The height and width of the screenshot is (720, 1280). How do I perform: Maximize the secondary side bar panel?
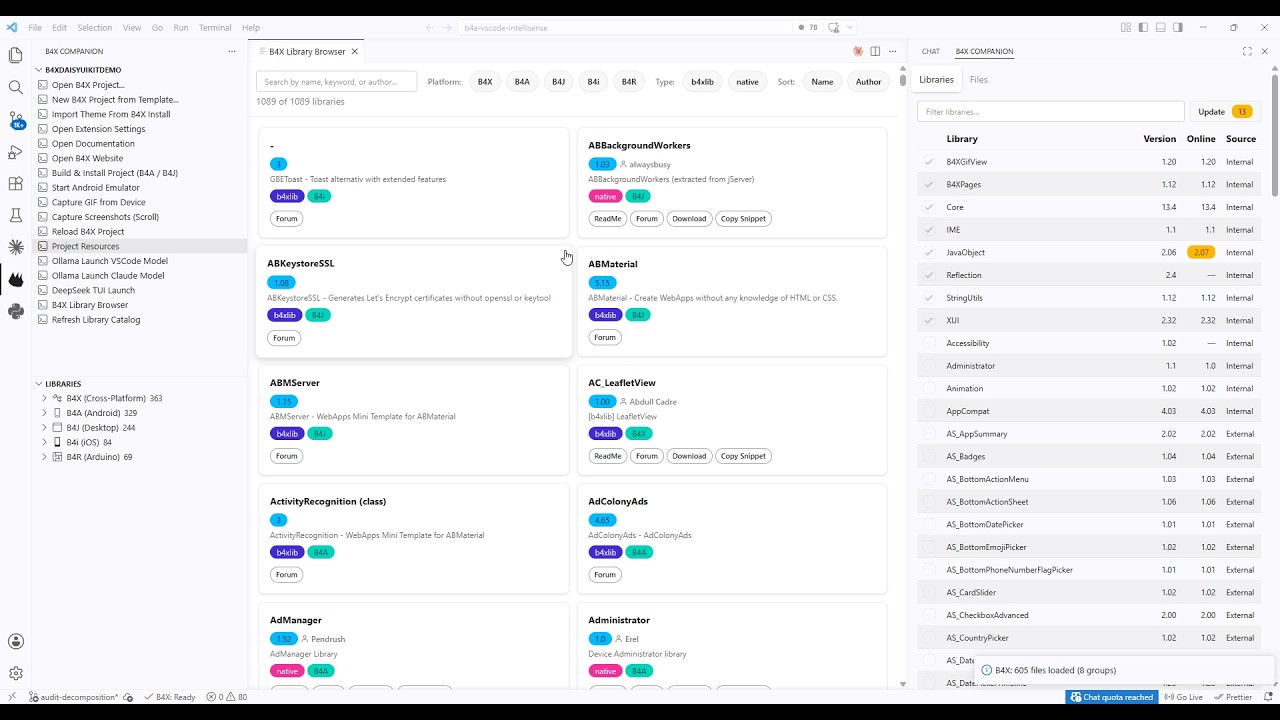point(1247,51)
